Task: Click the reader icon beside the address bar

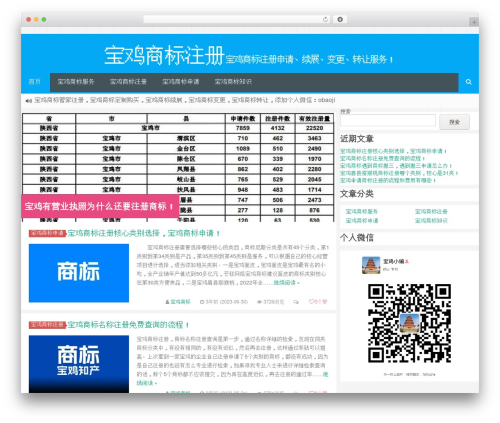Action: (340, 20)
